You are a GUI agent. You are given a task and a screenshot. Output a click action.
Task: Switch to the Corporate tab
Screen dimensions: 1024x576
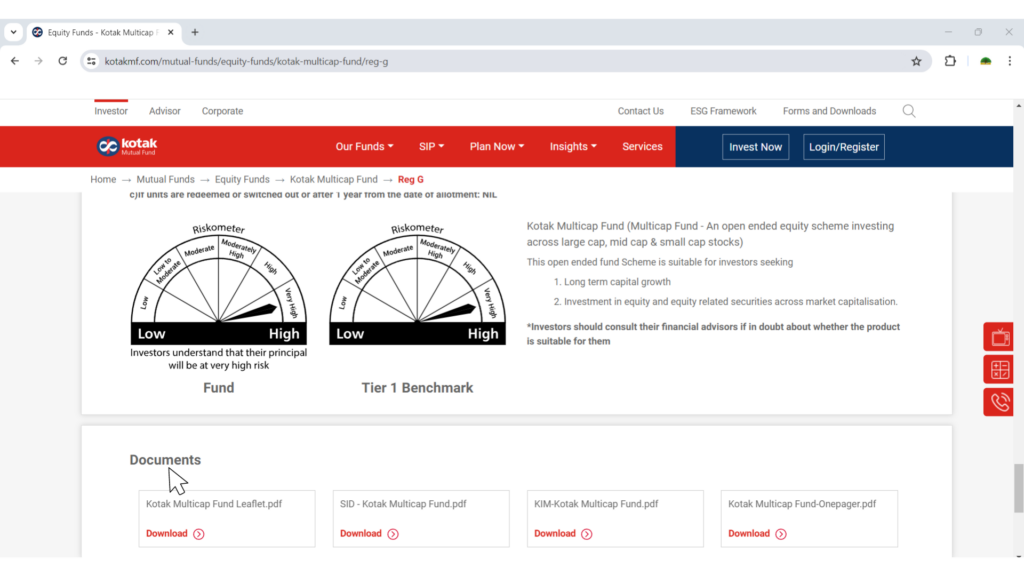222,111
